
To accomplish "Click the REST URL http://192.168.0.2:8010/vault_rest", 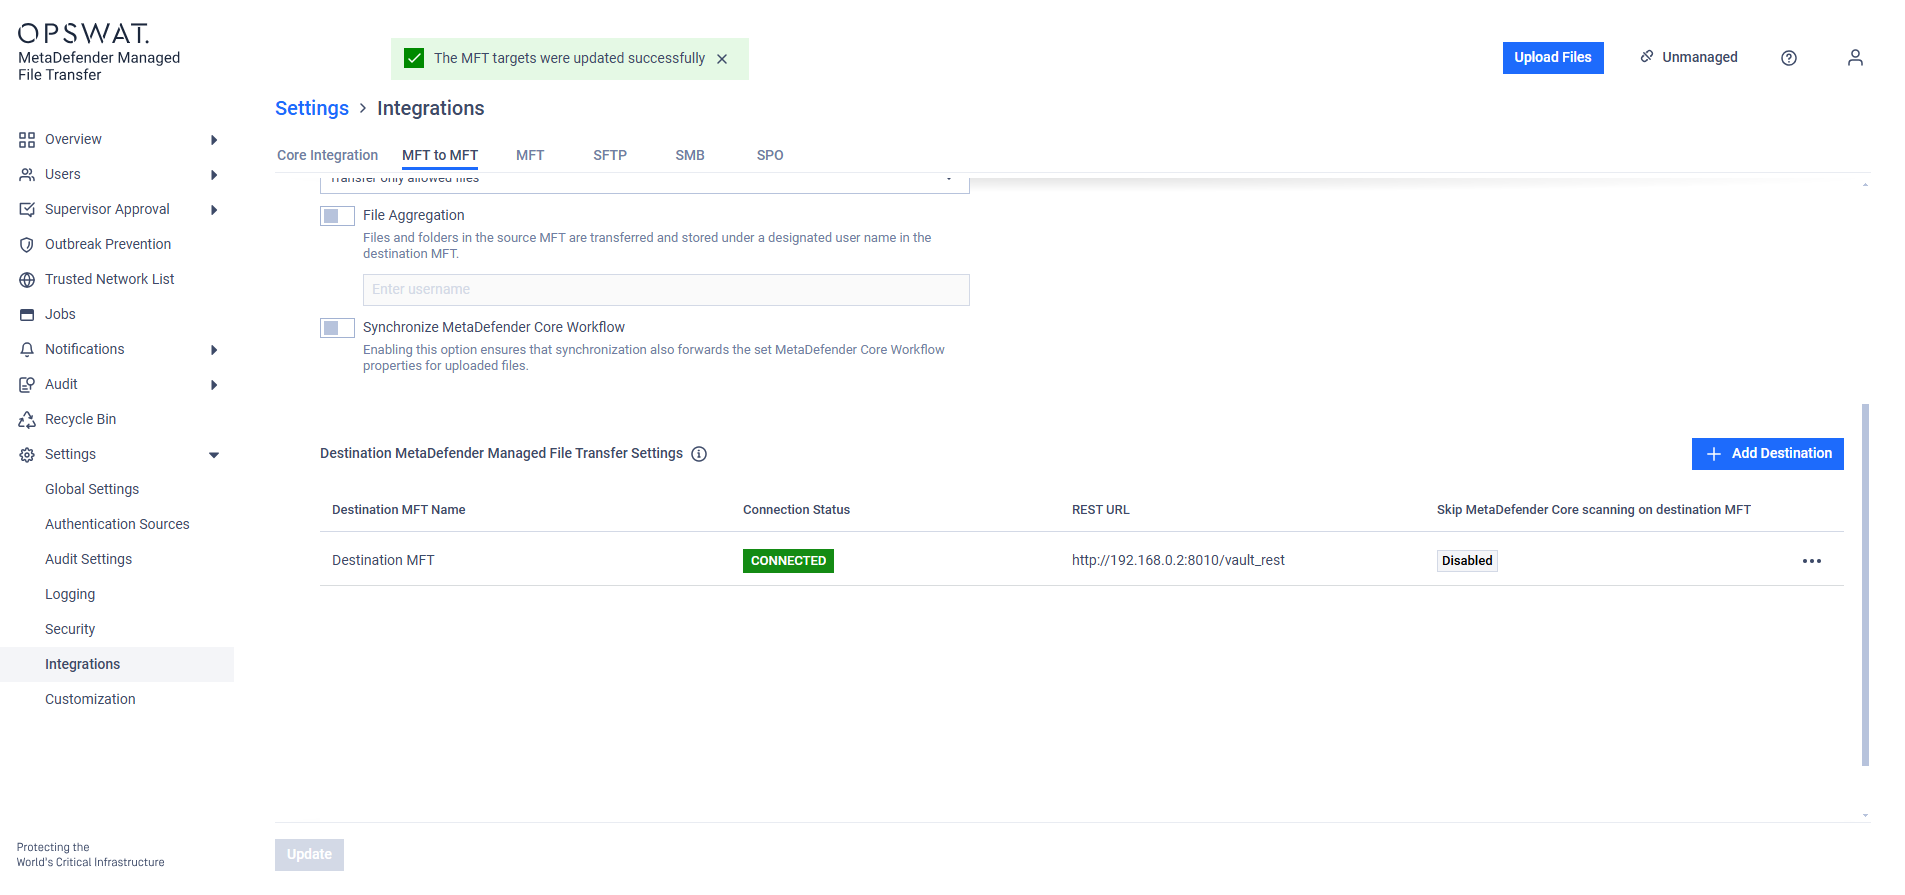I will click(1178, 560).
